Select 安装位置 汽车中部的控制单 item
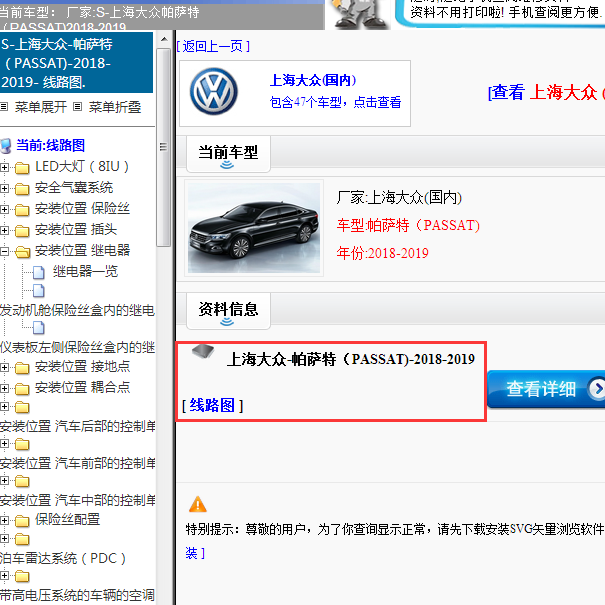 78,500
